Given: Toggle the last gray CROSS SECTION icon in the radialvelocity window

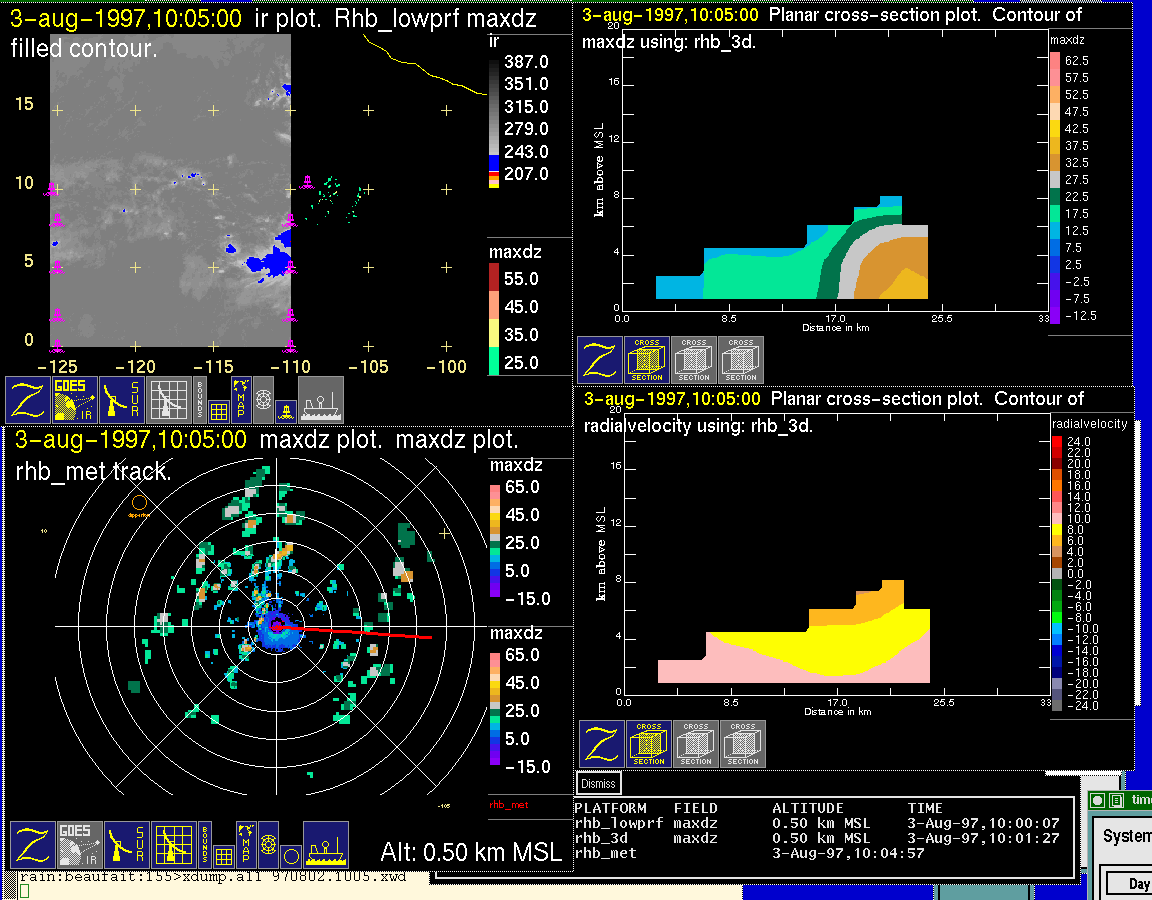Looking at the screenshot, I should tap(743, 744).
